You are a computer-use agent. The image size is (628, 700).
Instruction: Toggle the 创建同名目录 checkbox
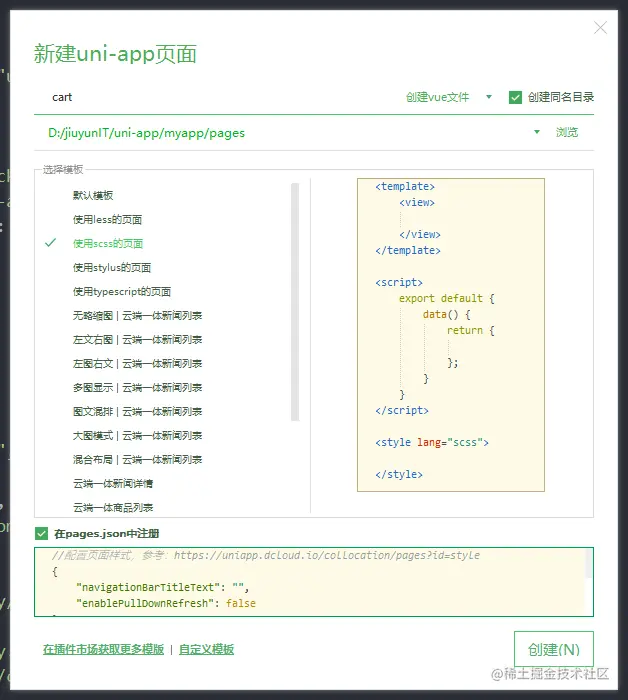point(515,97)
